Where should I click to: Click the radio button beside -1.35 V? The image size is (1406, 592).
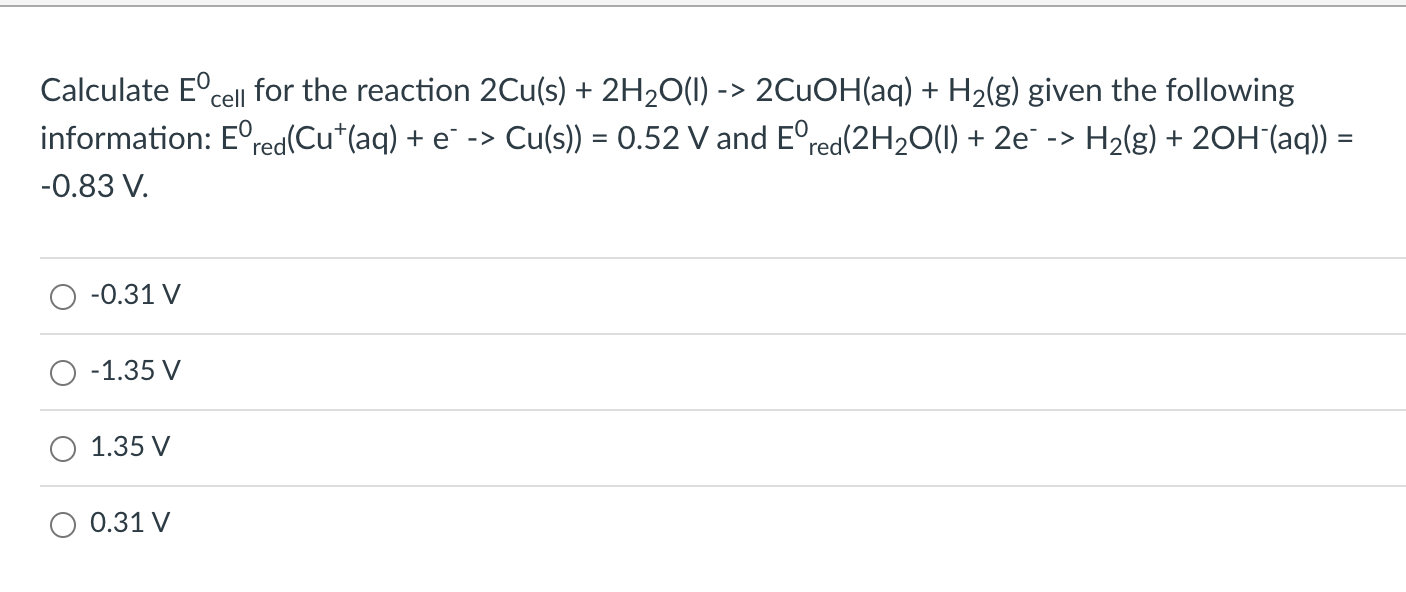coord(63,370)
